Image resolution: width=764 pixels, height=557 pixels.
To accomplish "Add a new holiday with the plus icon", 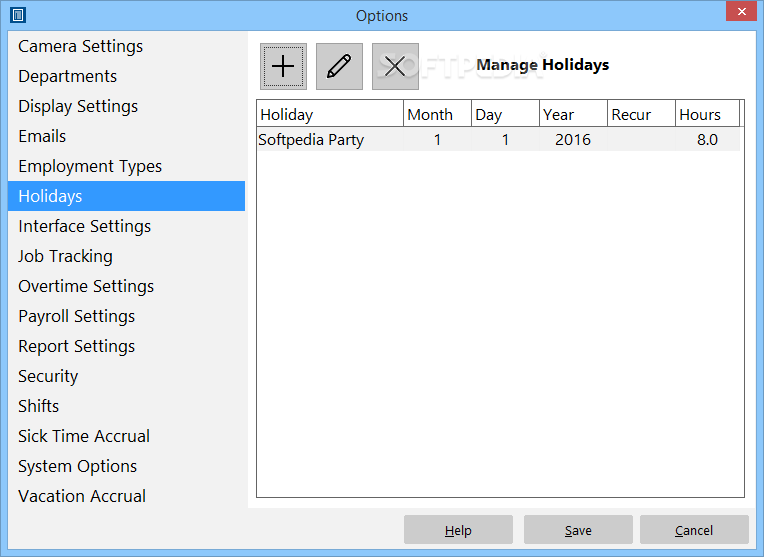I will coord(283,66).
